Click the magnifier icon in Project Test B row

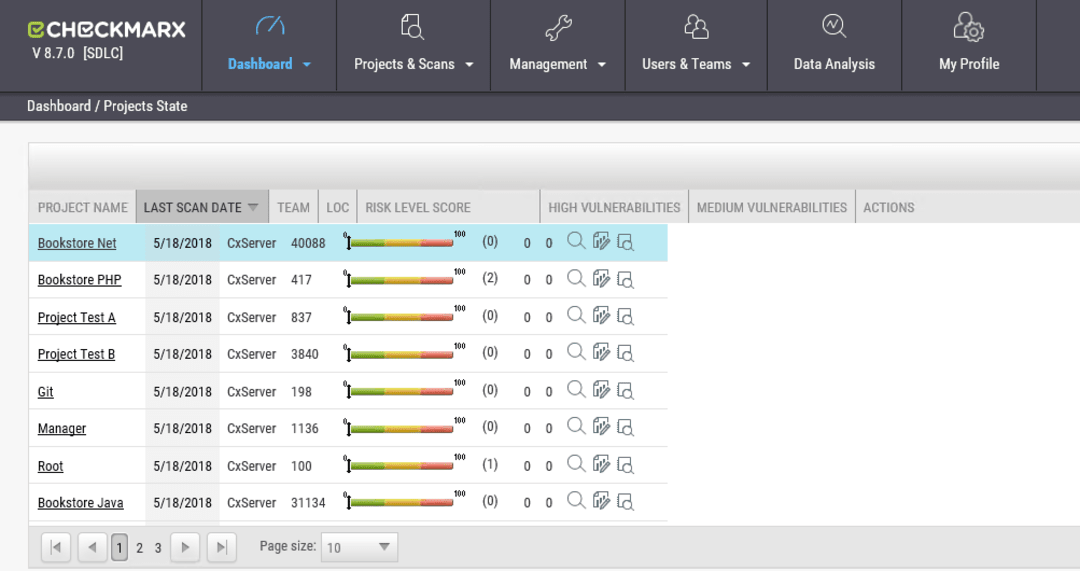[x=576, y=352]
